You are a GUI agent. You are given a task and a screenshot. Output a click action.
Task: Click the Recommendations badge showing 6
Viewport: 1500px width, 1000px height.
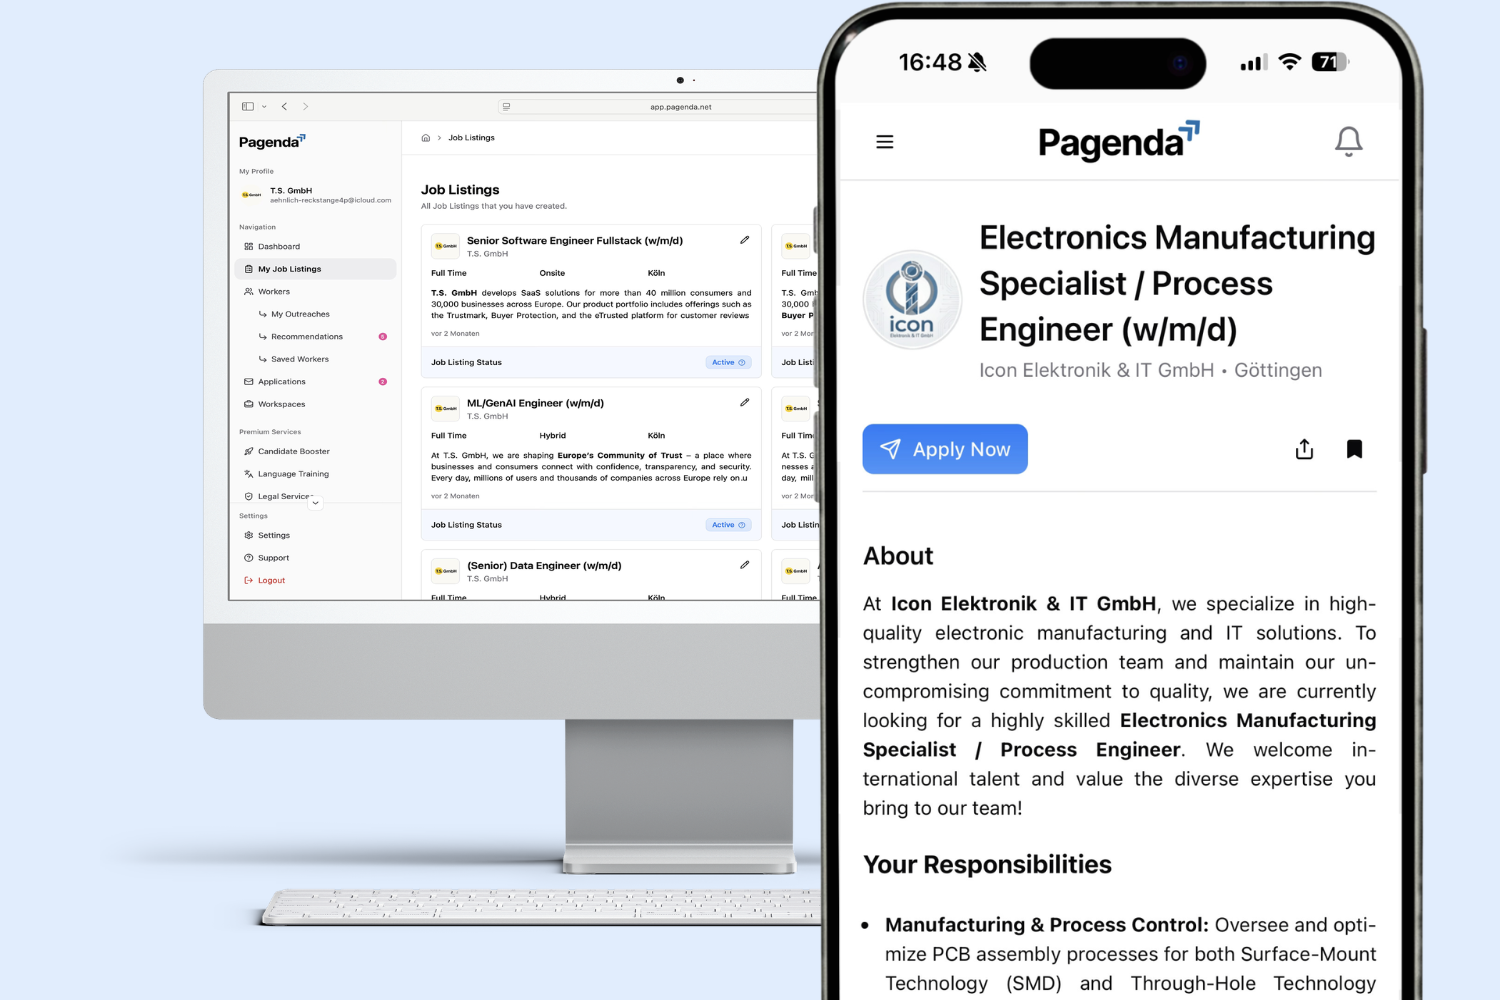click(x=381, y=336)
